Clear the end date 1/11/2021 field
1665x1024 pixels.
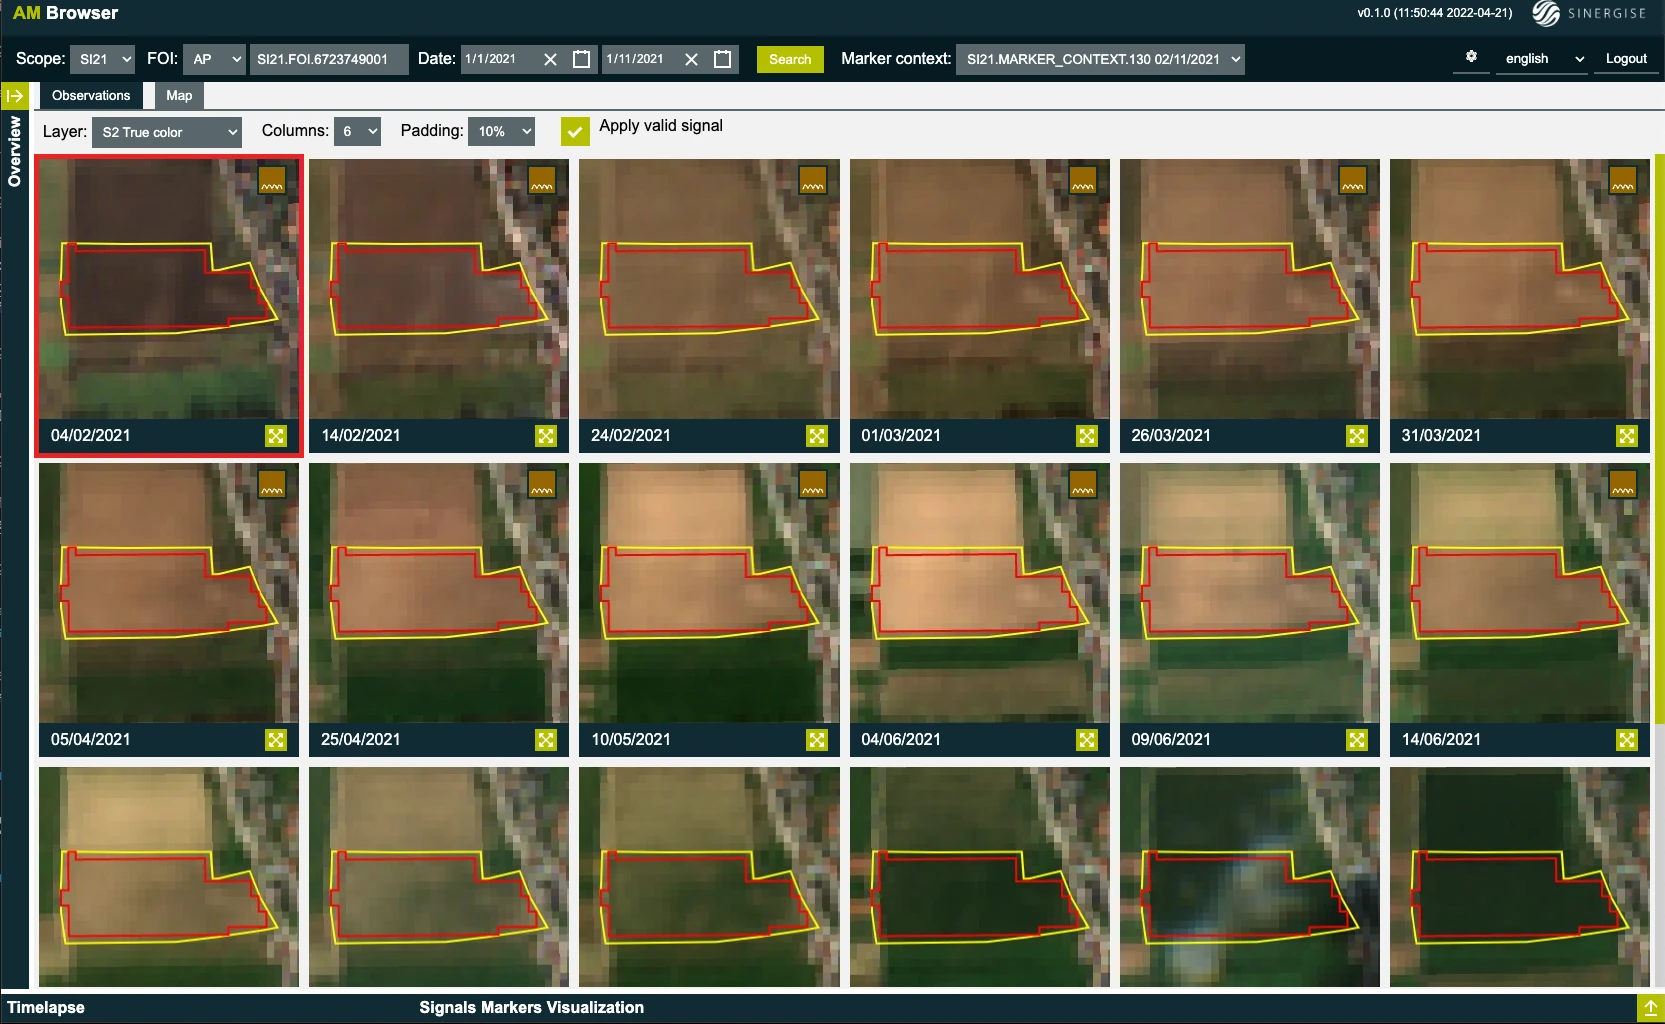coord(691,59)
